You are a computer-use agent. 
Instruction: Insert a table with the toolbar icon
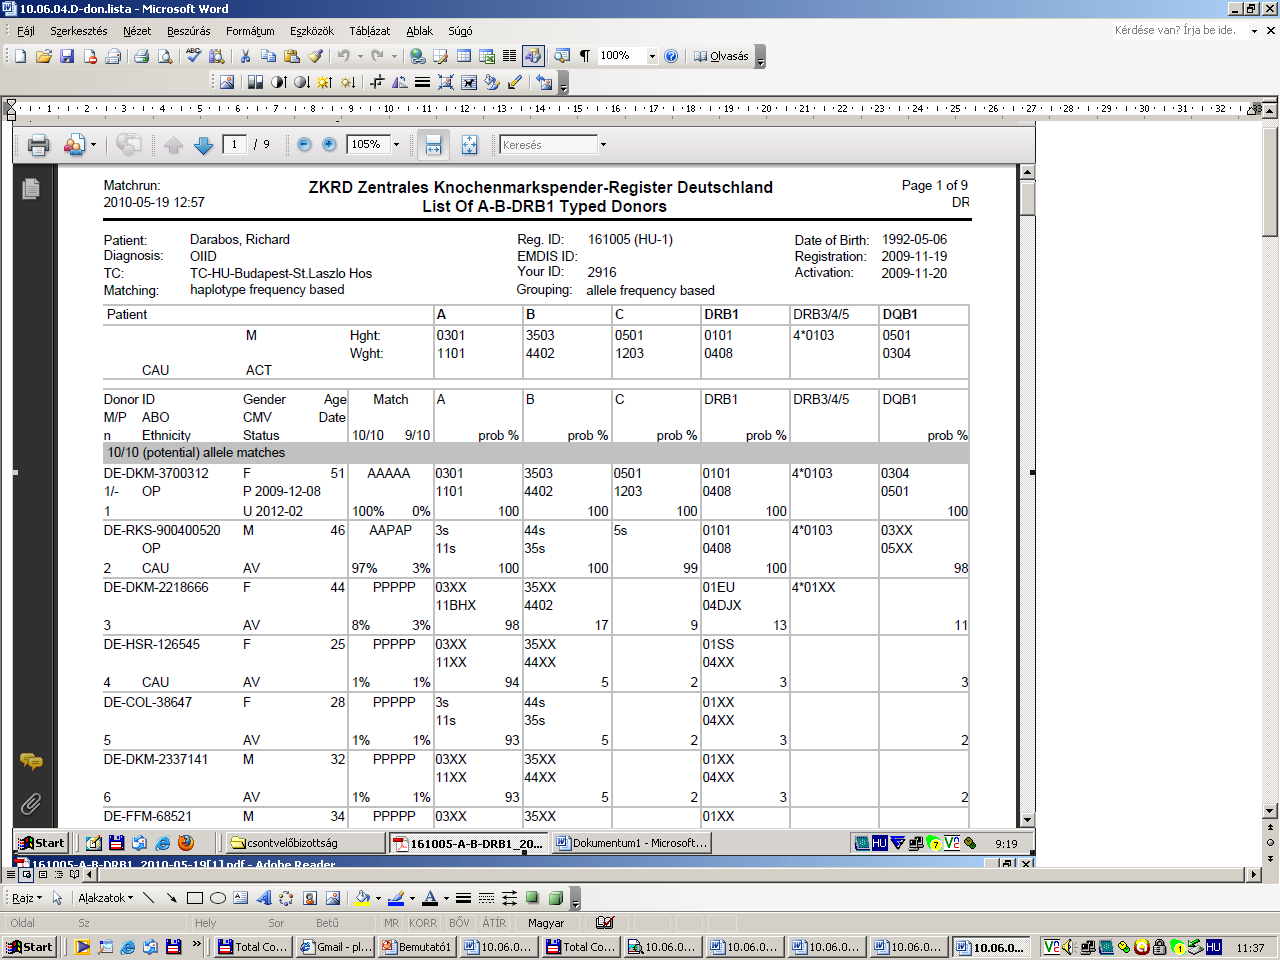tap(463, 56)
